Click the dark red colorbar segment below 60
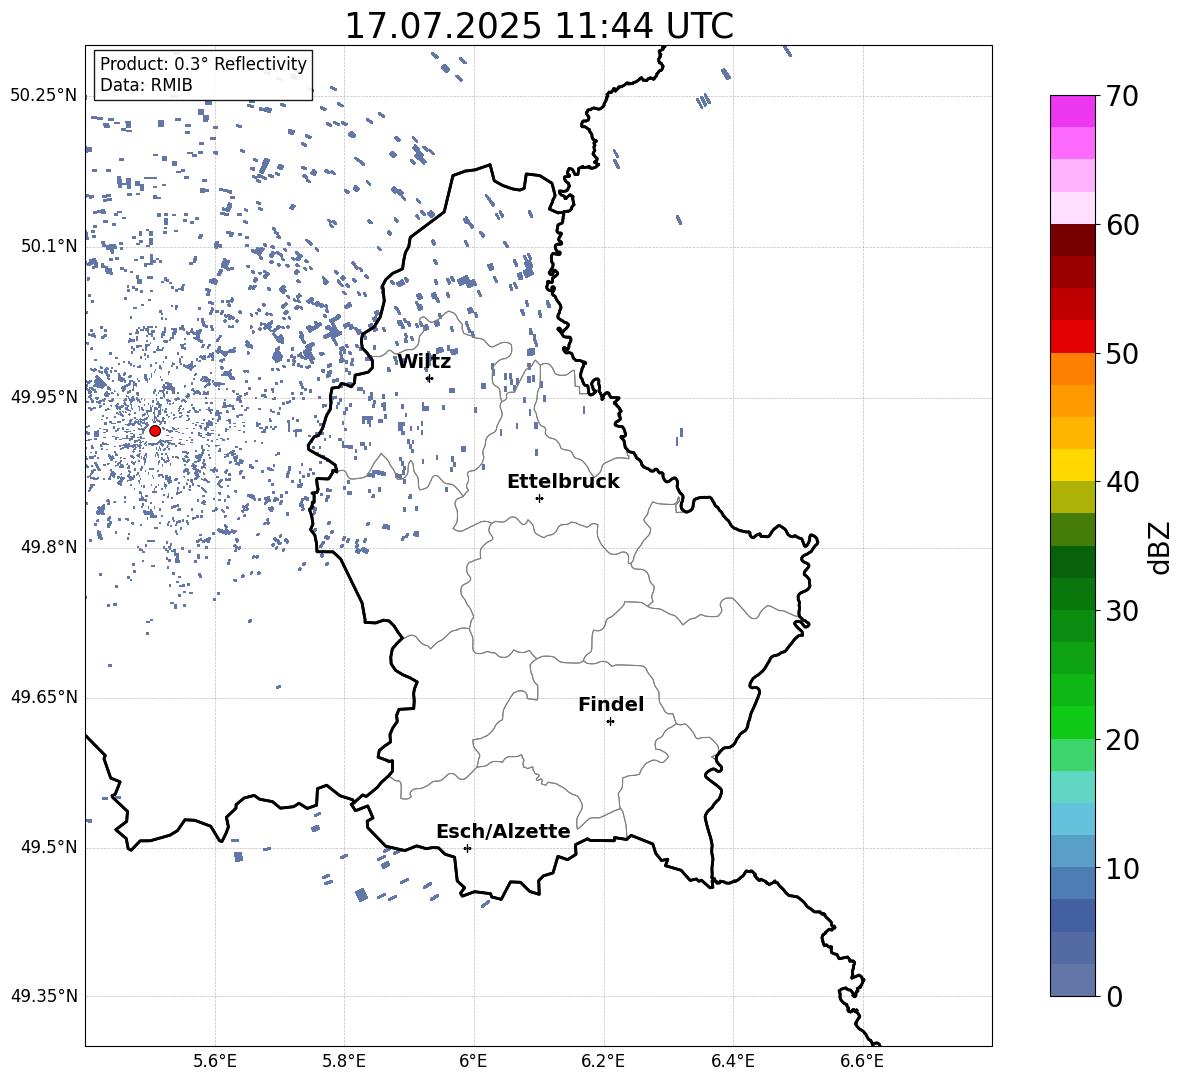The image size is (1184, 1081). pos(1073,240)
